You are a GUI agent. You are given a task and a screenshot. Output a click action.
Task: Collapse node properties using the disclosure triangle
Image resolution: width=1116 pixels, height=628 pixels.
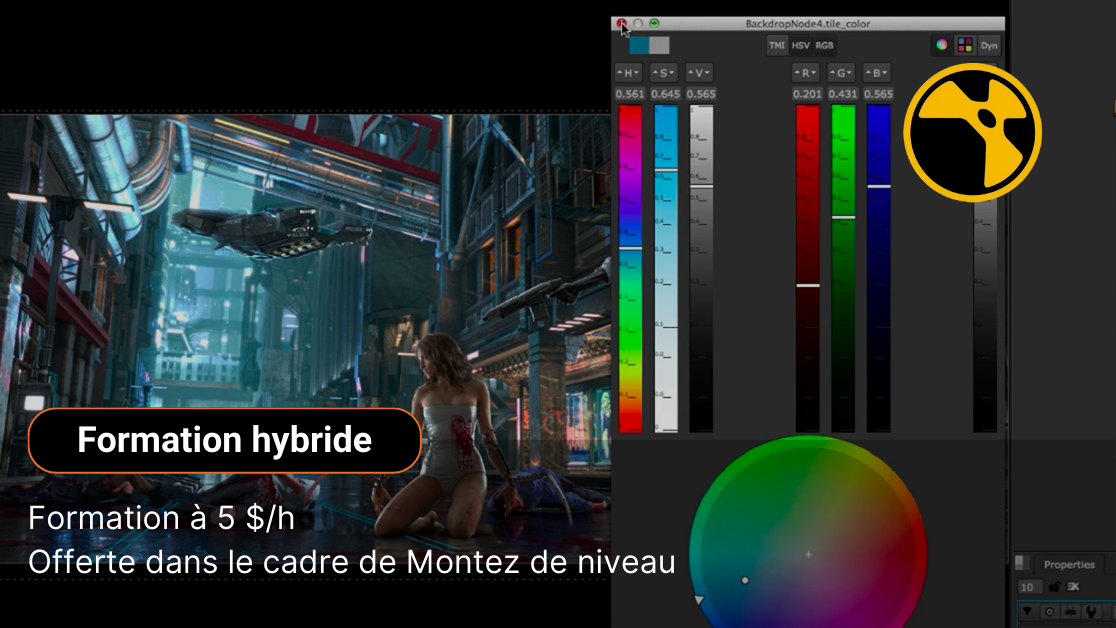(1027, 612)
